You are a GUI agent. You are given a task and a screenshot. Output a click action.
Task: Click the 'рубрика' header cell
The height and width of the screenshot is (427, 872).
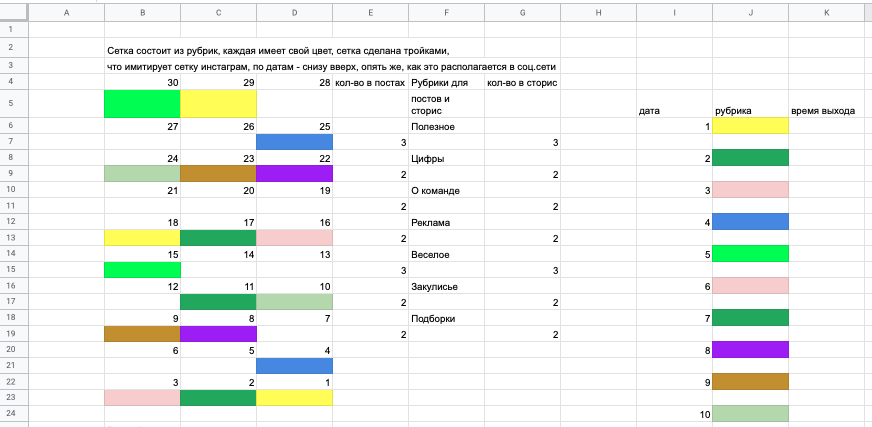click(x=751, y=104)
